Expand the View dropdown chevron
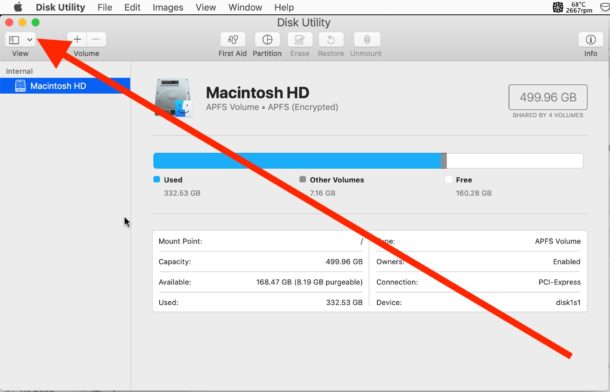610x392 pixels. (x=30, y=40)
